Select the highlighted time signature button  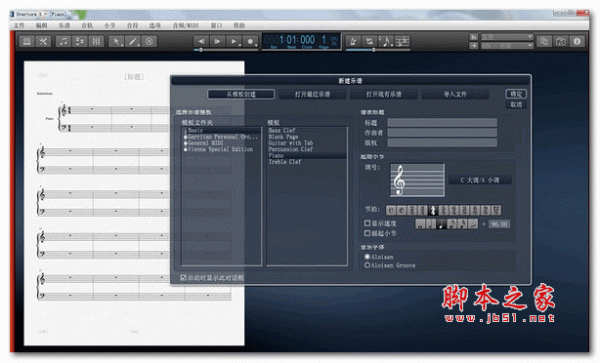pyautogui.click(x=433, y=210)
